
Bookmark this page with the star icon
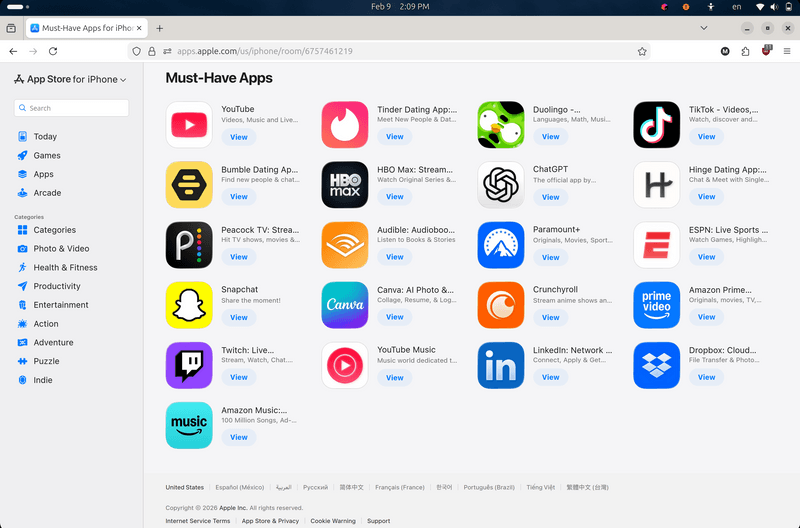point(642,51)
